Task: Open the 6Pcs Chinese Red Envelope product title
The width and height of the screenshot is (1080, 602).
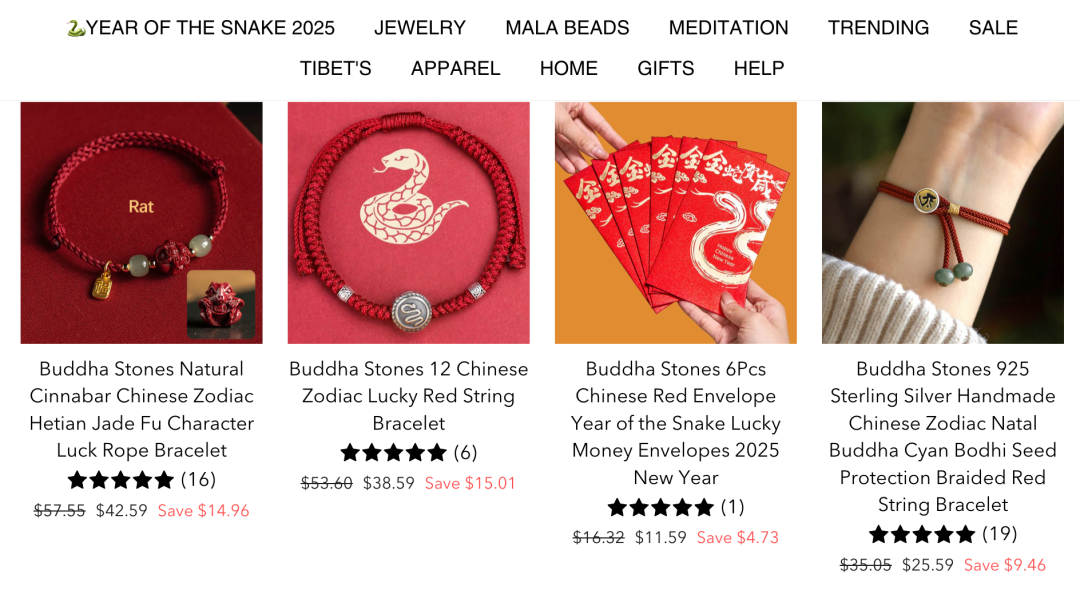Action: point(676,423)
